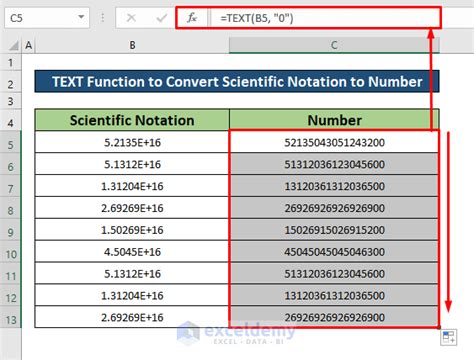The image size is (474, 360).
Task: Select cell C8 with 26926926926926900
Action: coord(334,208)
